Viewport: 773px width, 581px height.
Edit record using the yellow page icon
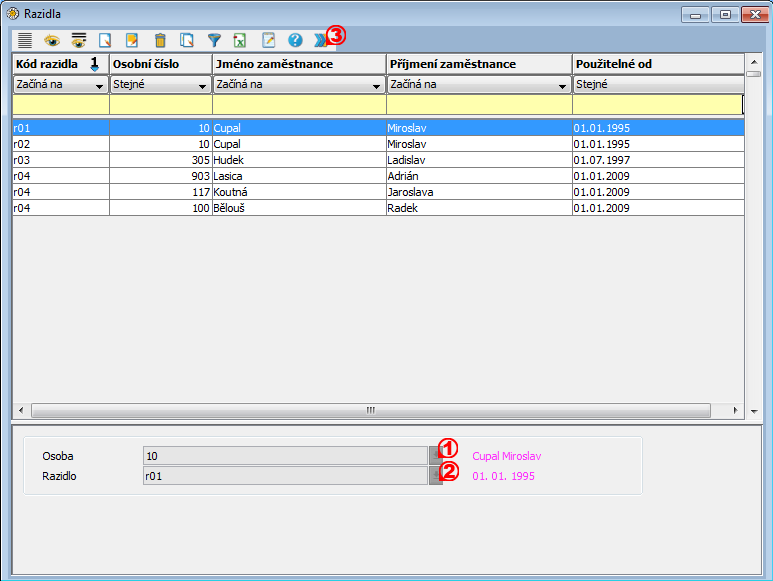pyautogui.click(x=132, y=41)
